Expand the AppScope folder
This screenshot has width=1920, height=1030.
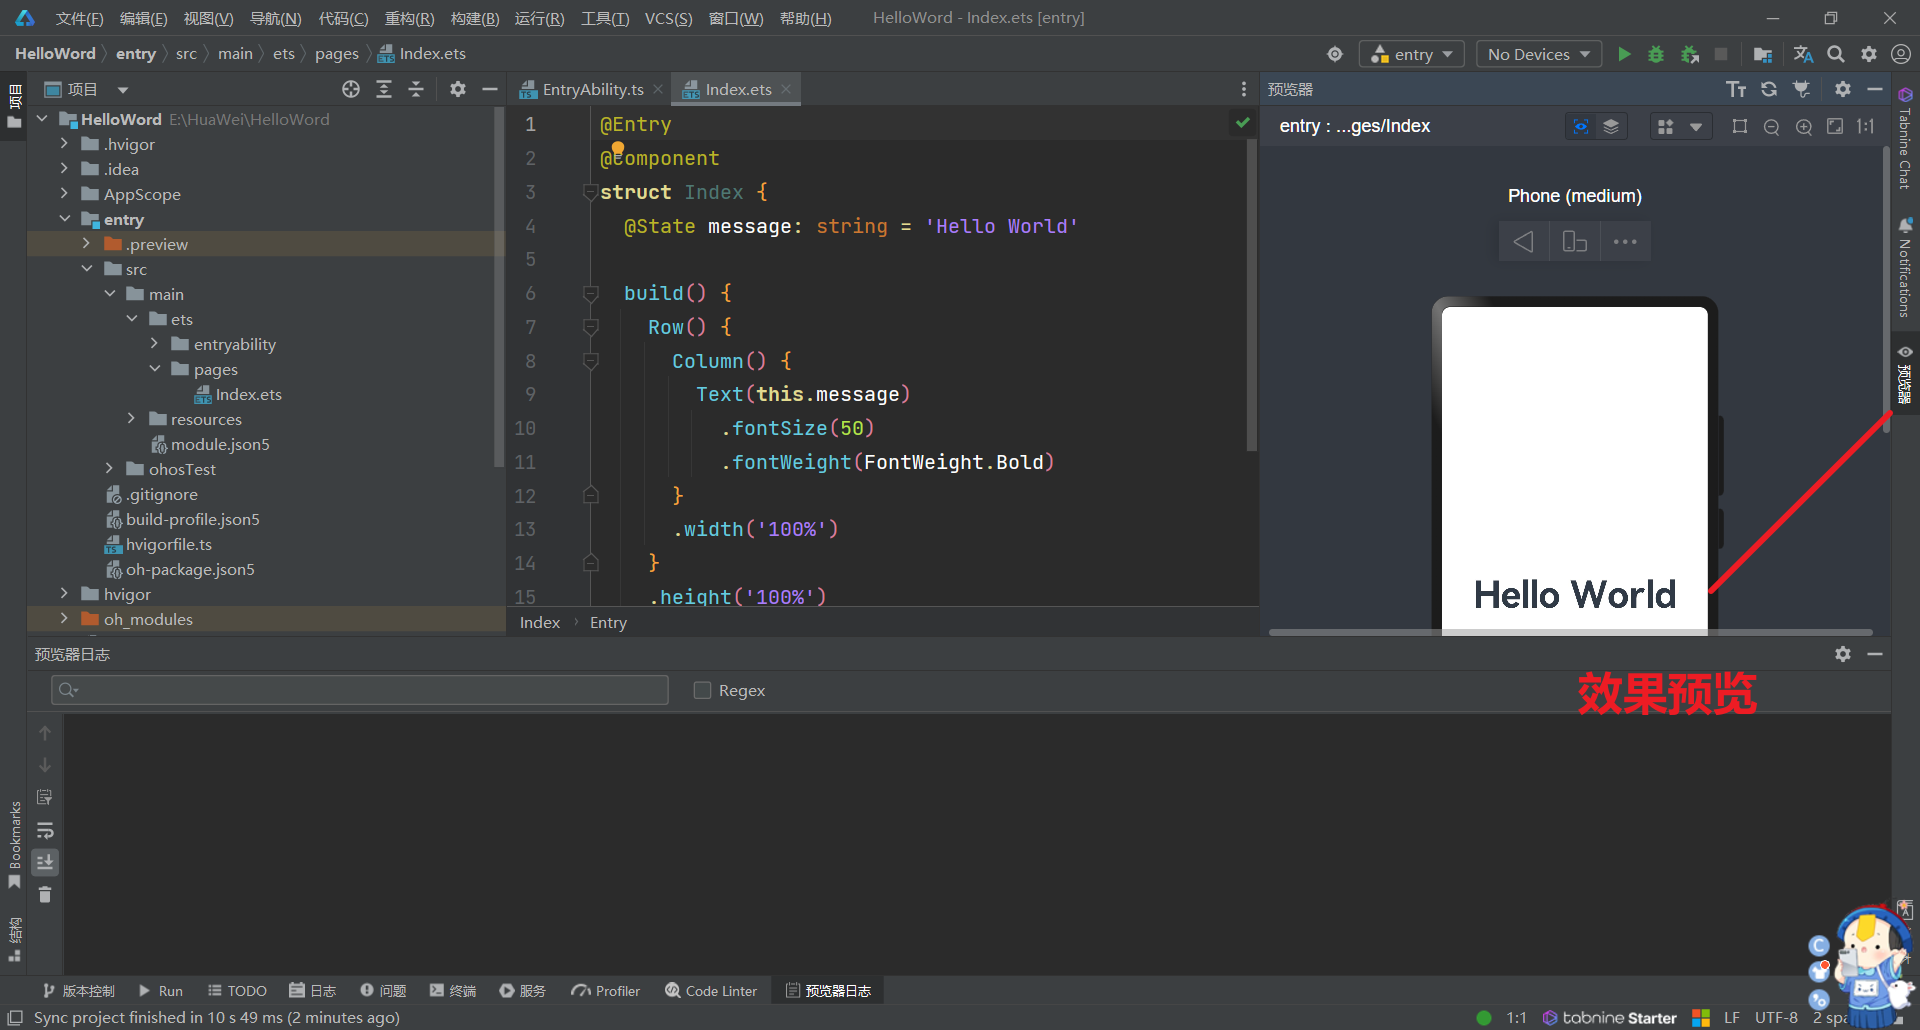(x=64, y=194)
